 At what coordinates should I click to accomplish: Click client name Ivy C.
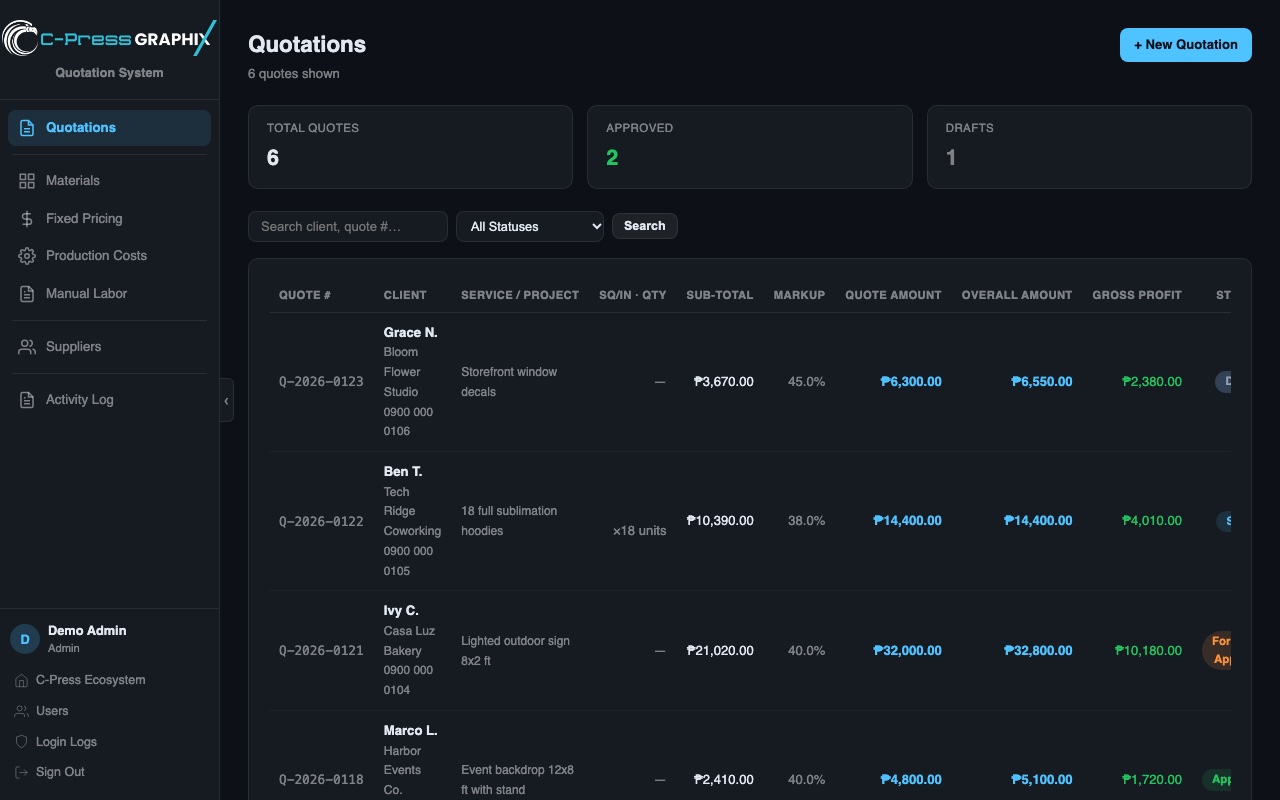point(401,610)
